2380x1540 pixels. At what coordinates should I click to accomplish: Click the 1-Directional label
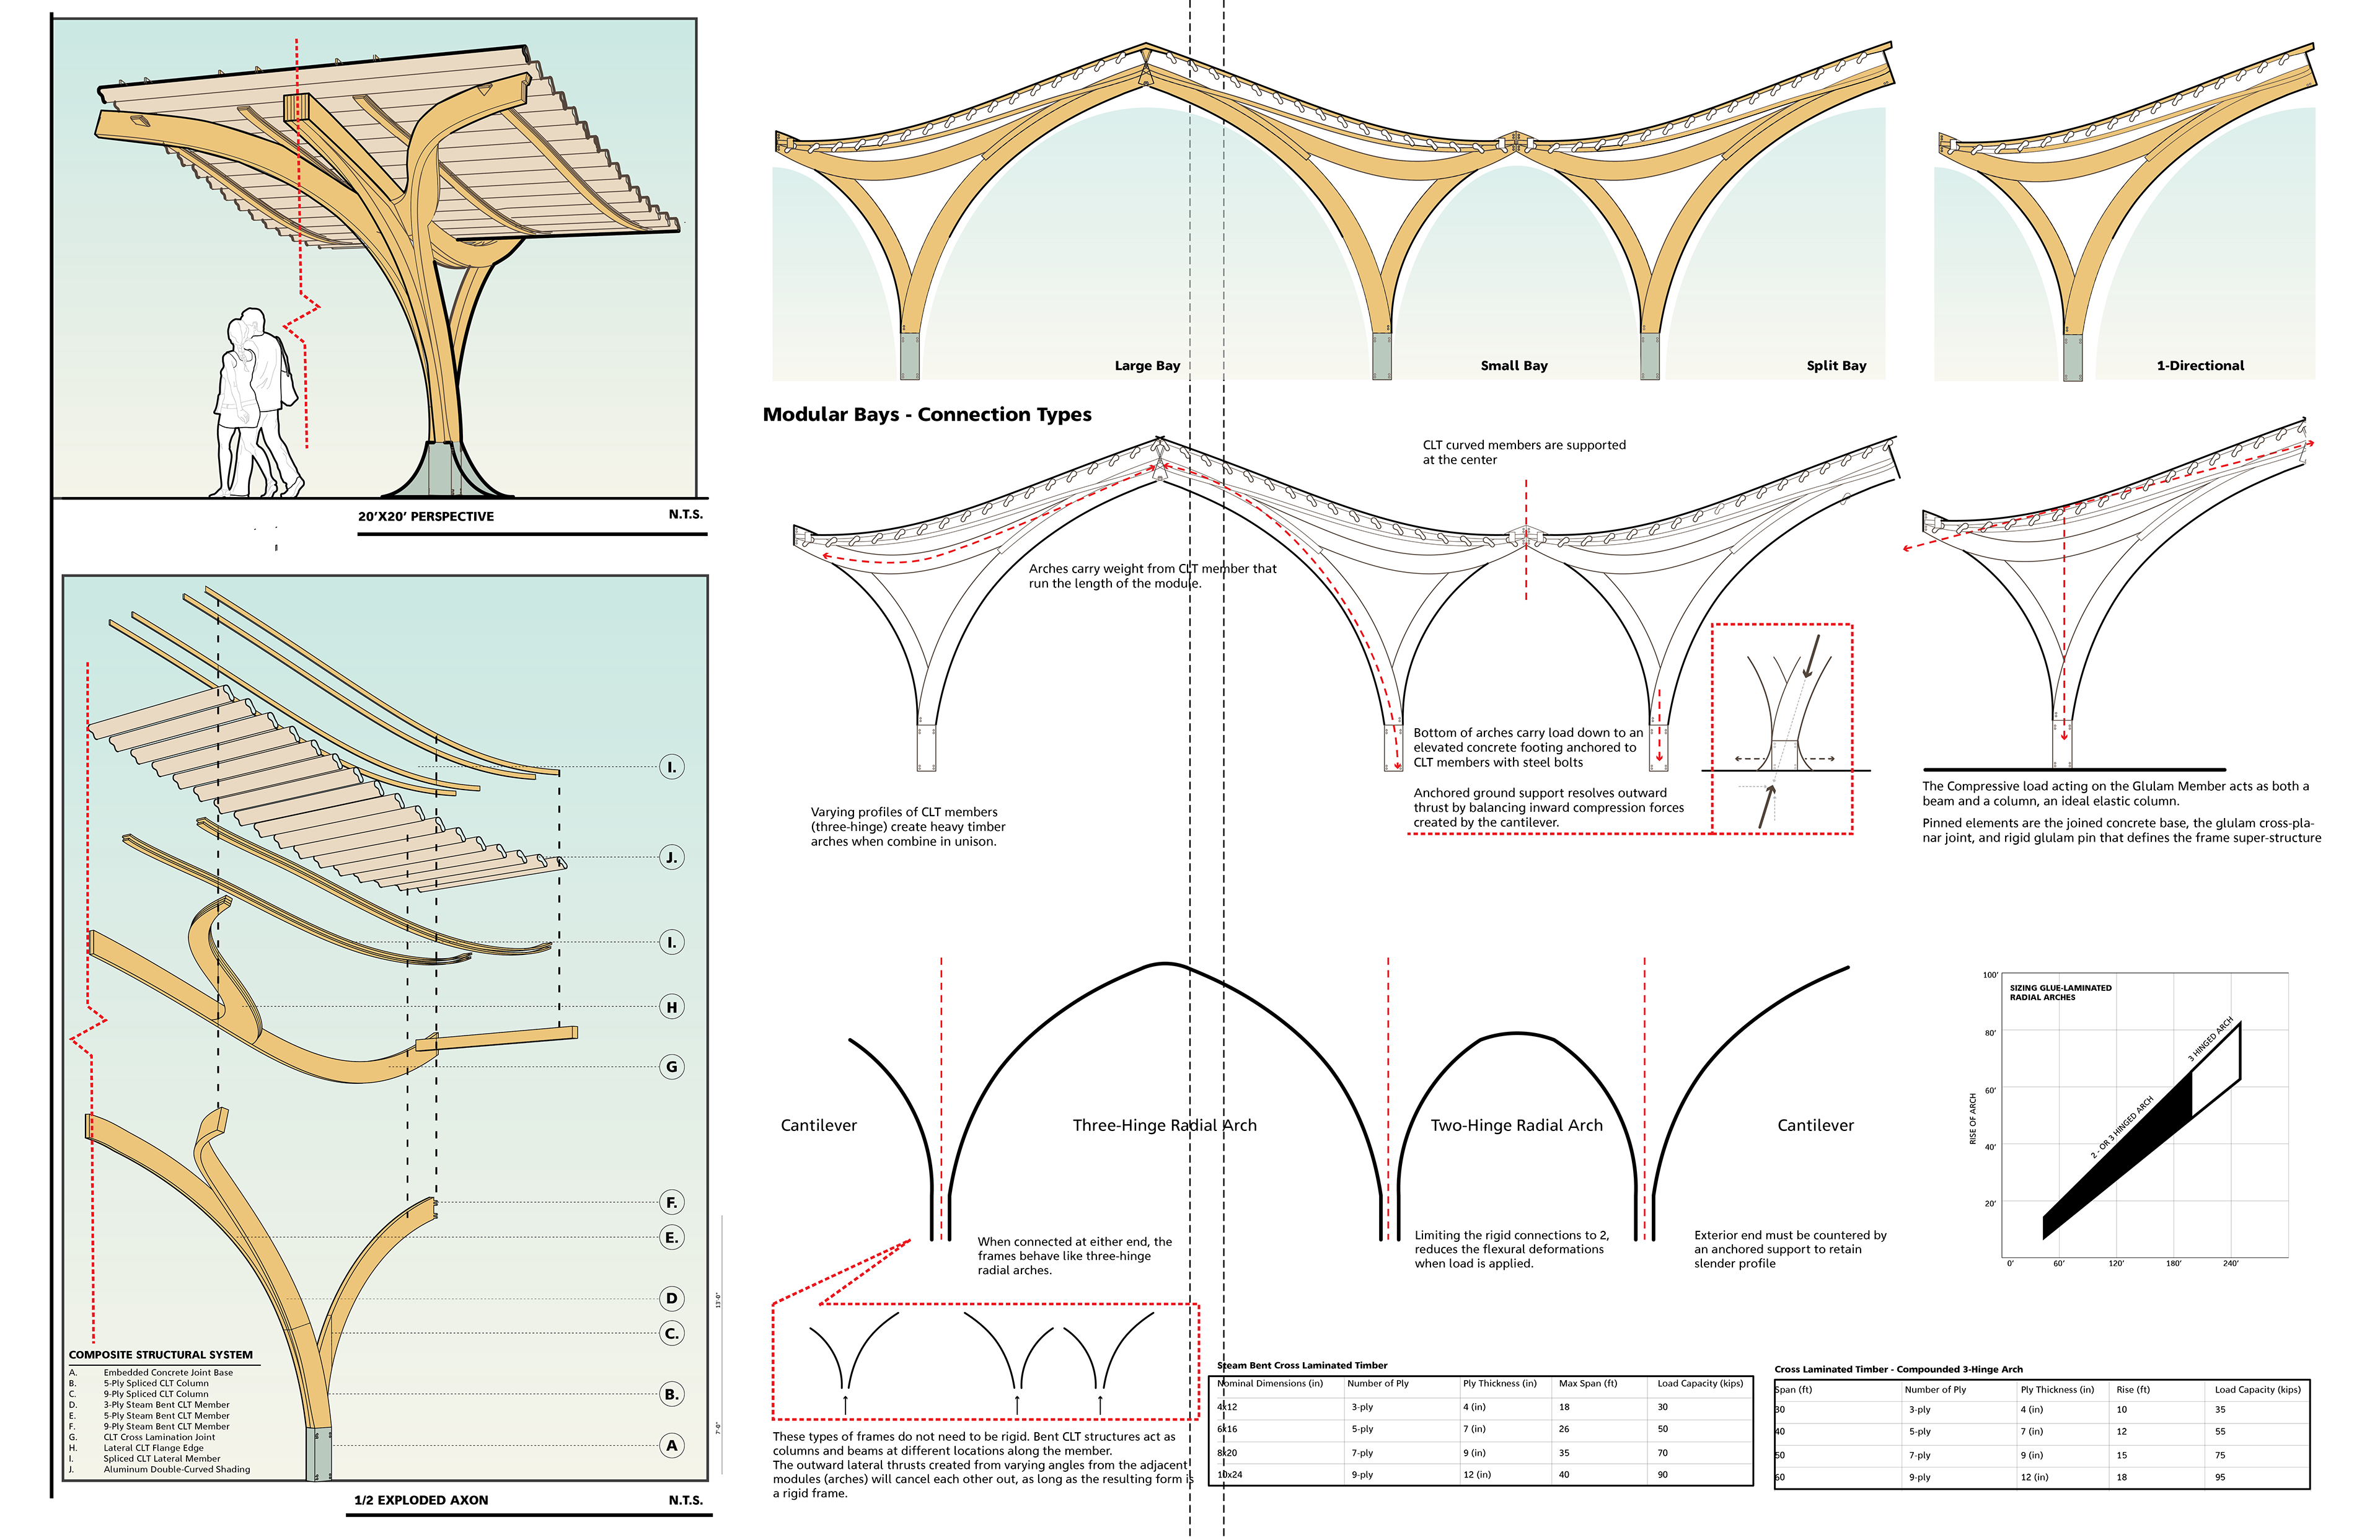[2199, 366]
